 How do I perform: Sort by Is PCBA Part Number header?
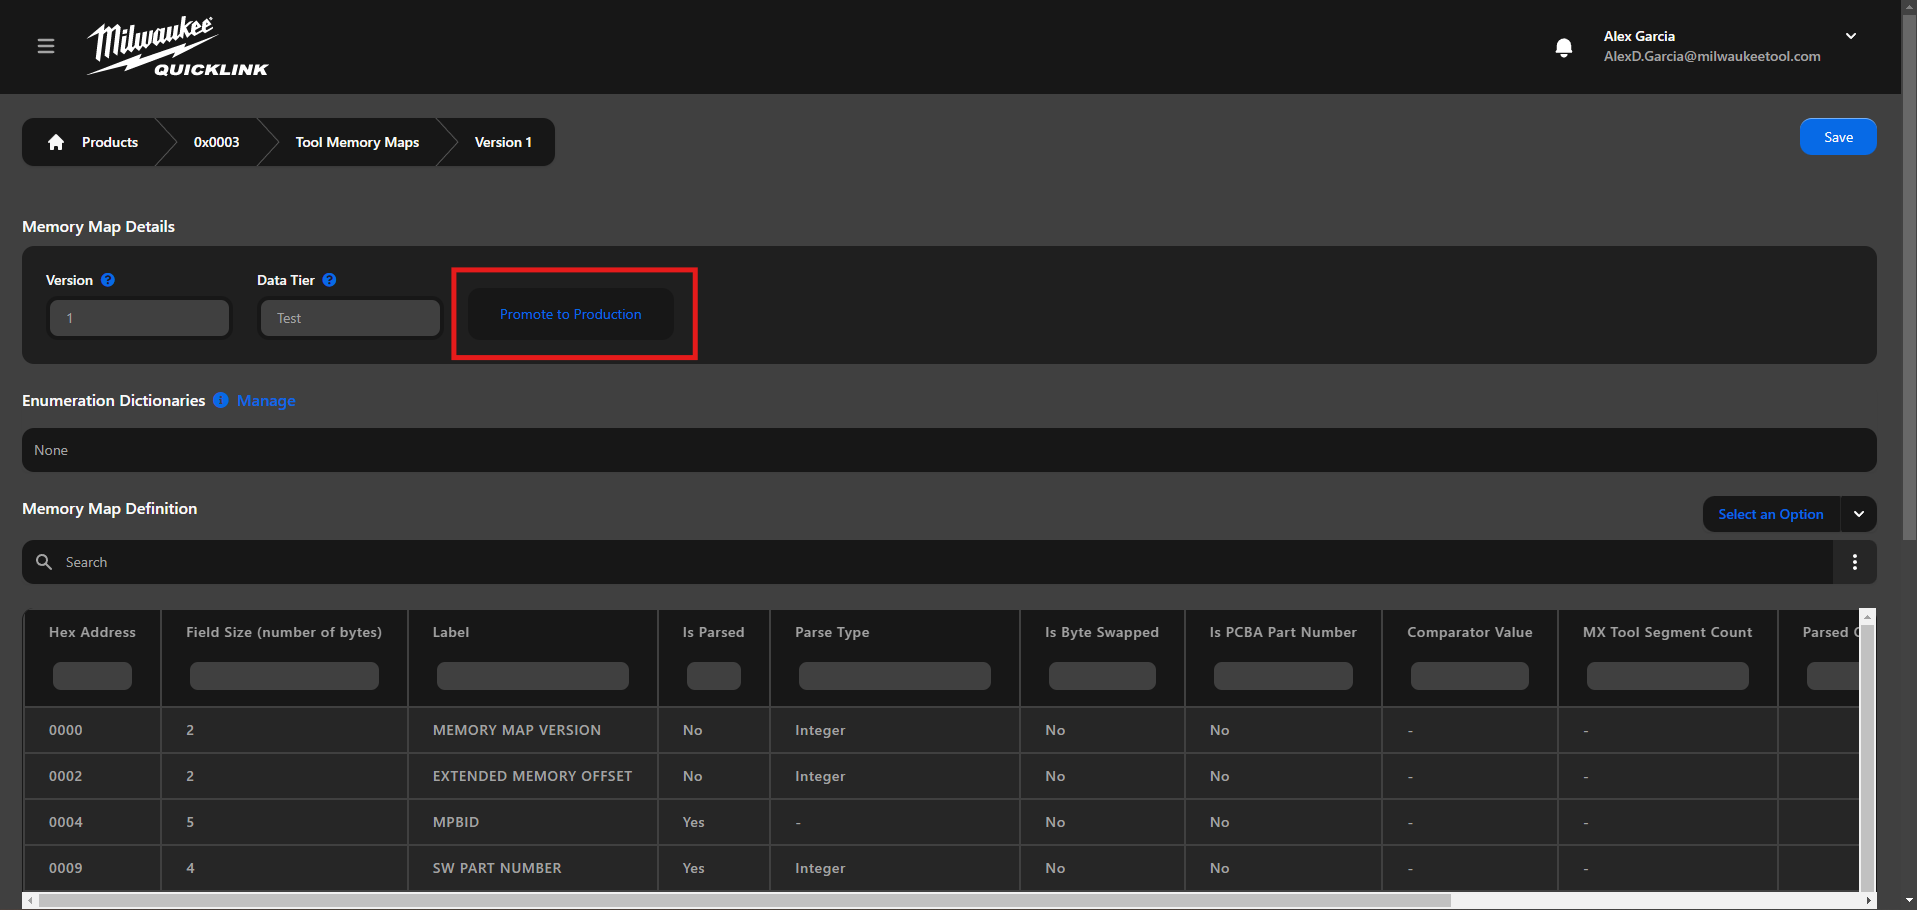click(1283, 632)
